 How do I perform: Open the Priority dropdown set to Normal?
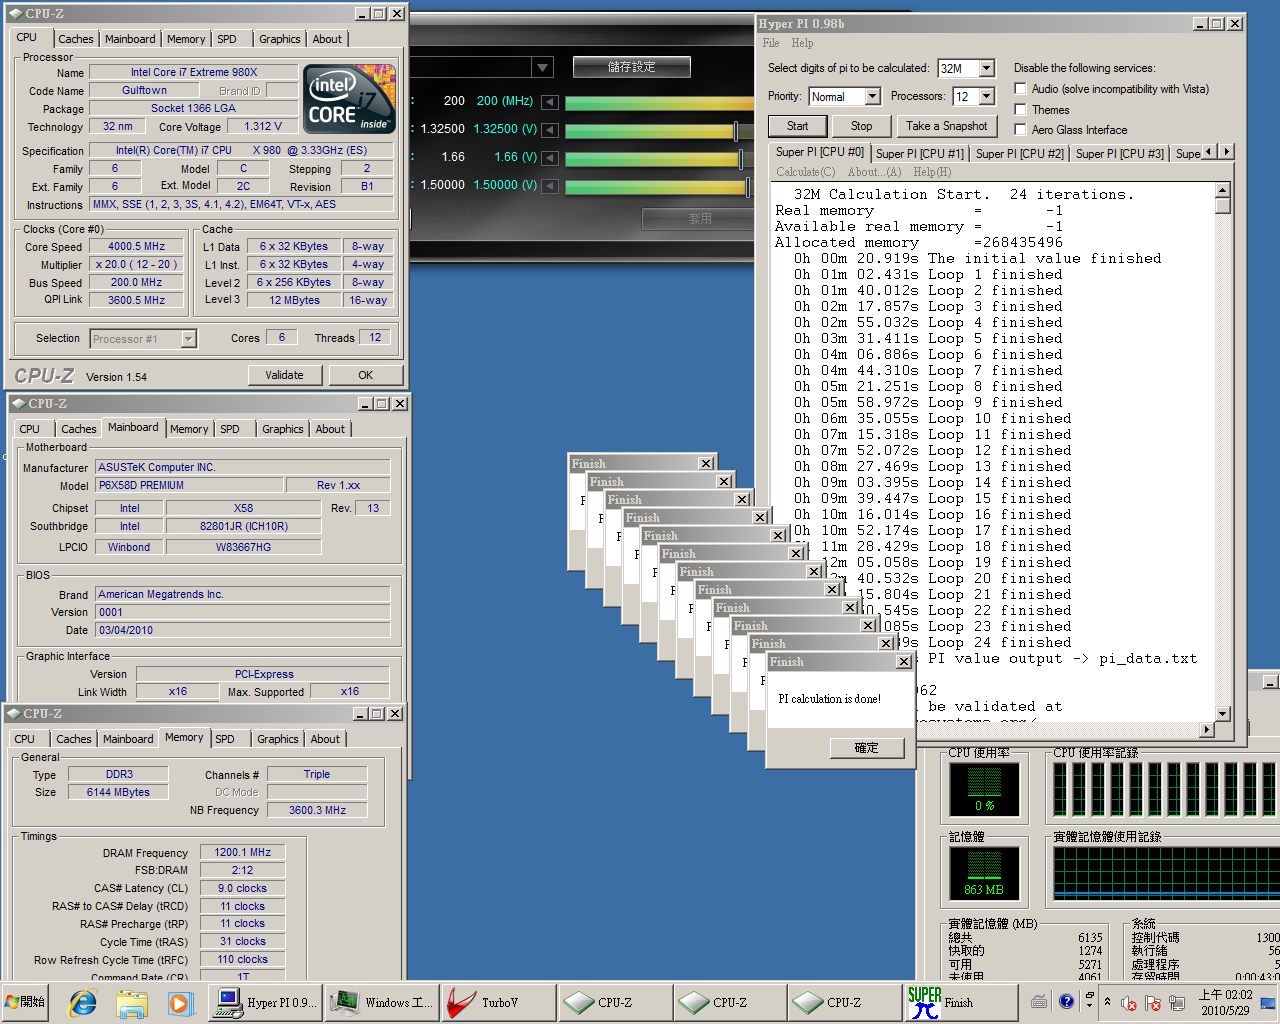(872, 96)
